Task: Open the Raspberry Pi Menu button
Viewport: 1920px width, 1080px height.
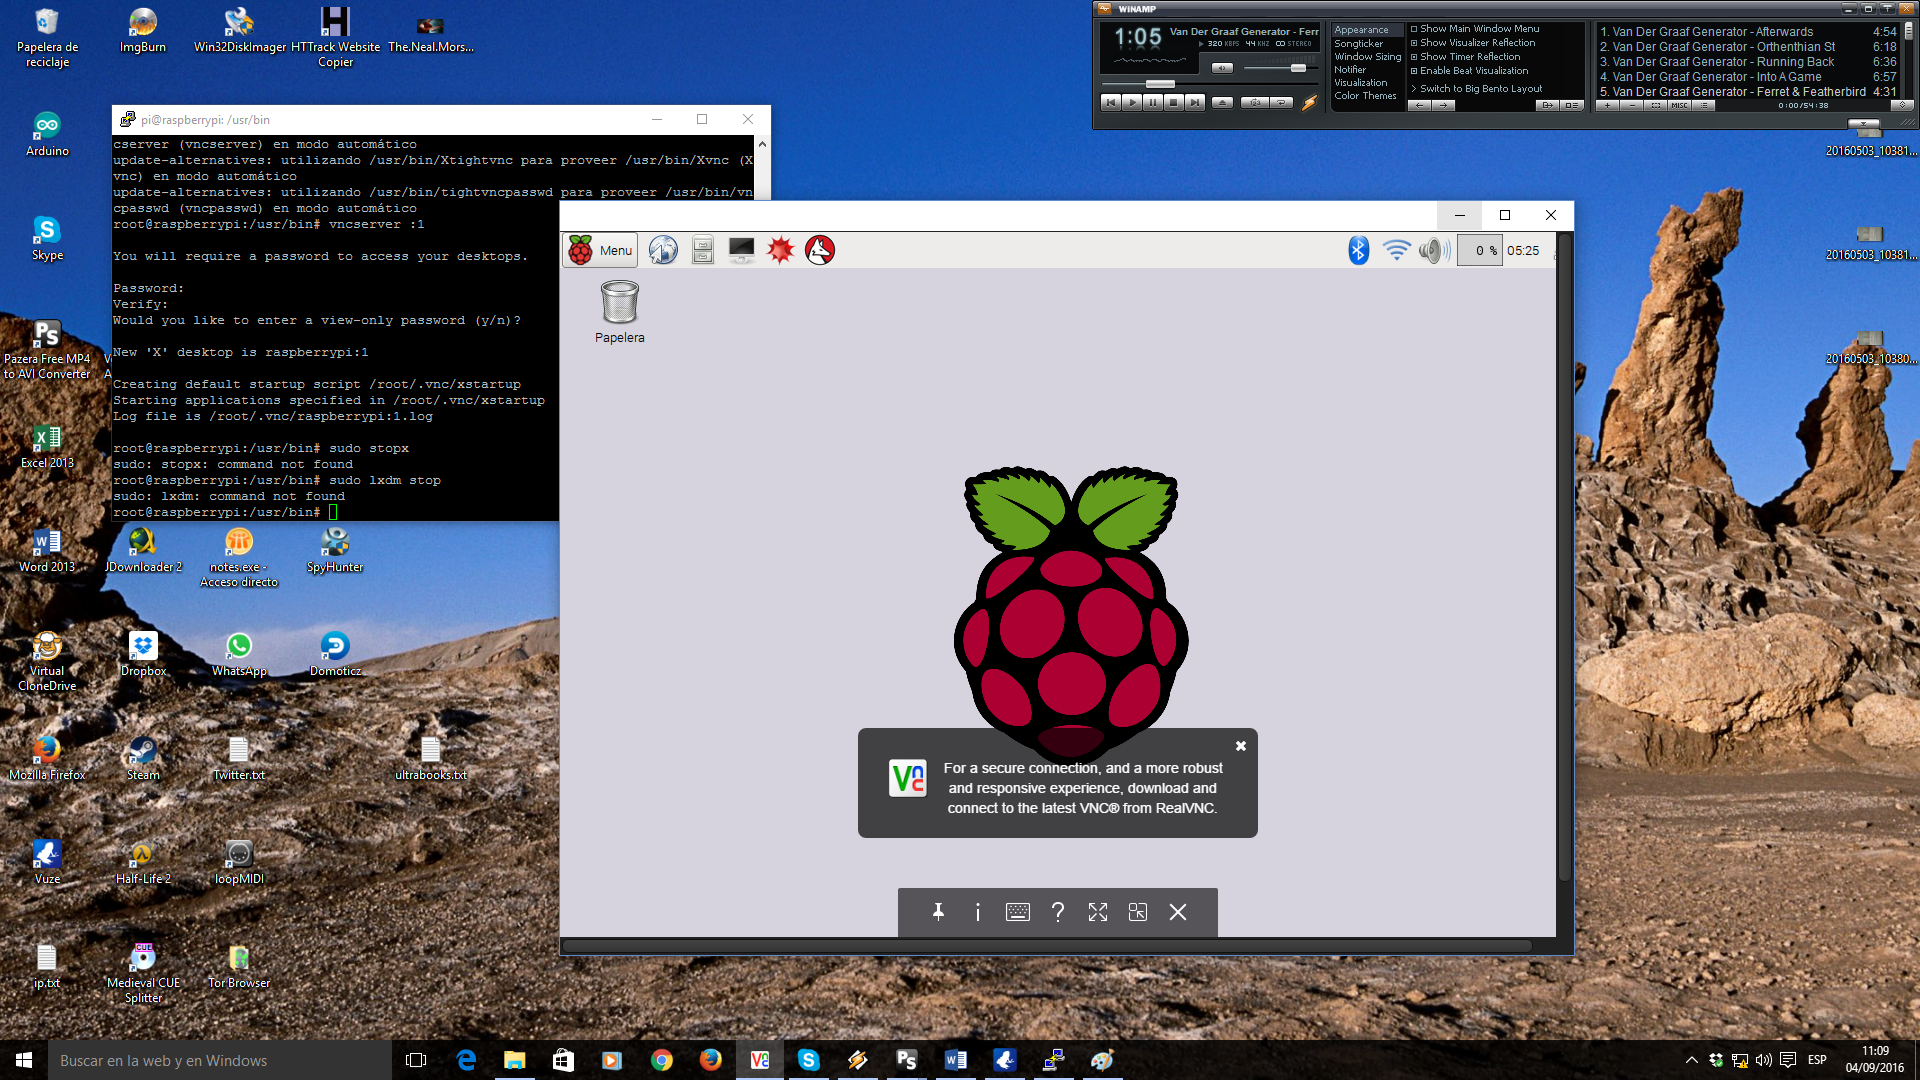Action: coord(600,250)
